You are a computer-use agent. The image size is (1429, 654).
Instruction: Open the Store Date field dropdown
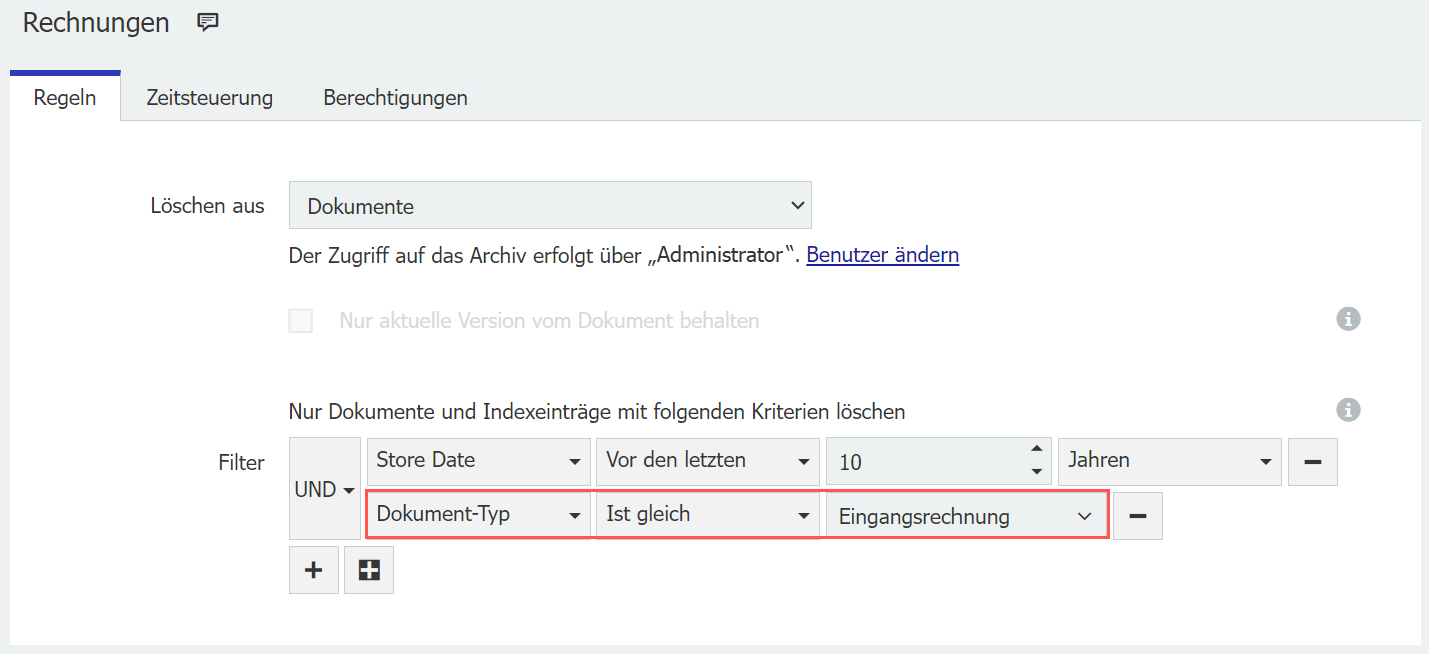[x=478, y=461]
